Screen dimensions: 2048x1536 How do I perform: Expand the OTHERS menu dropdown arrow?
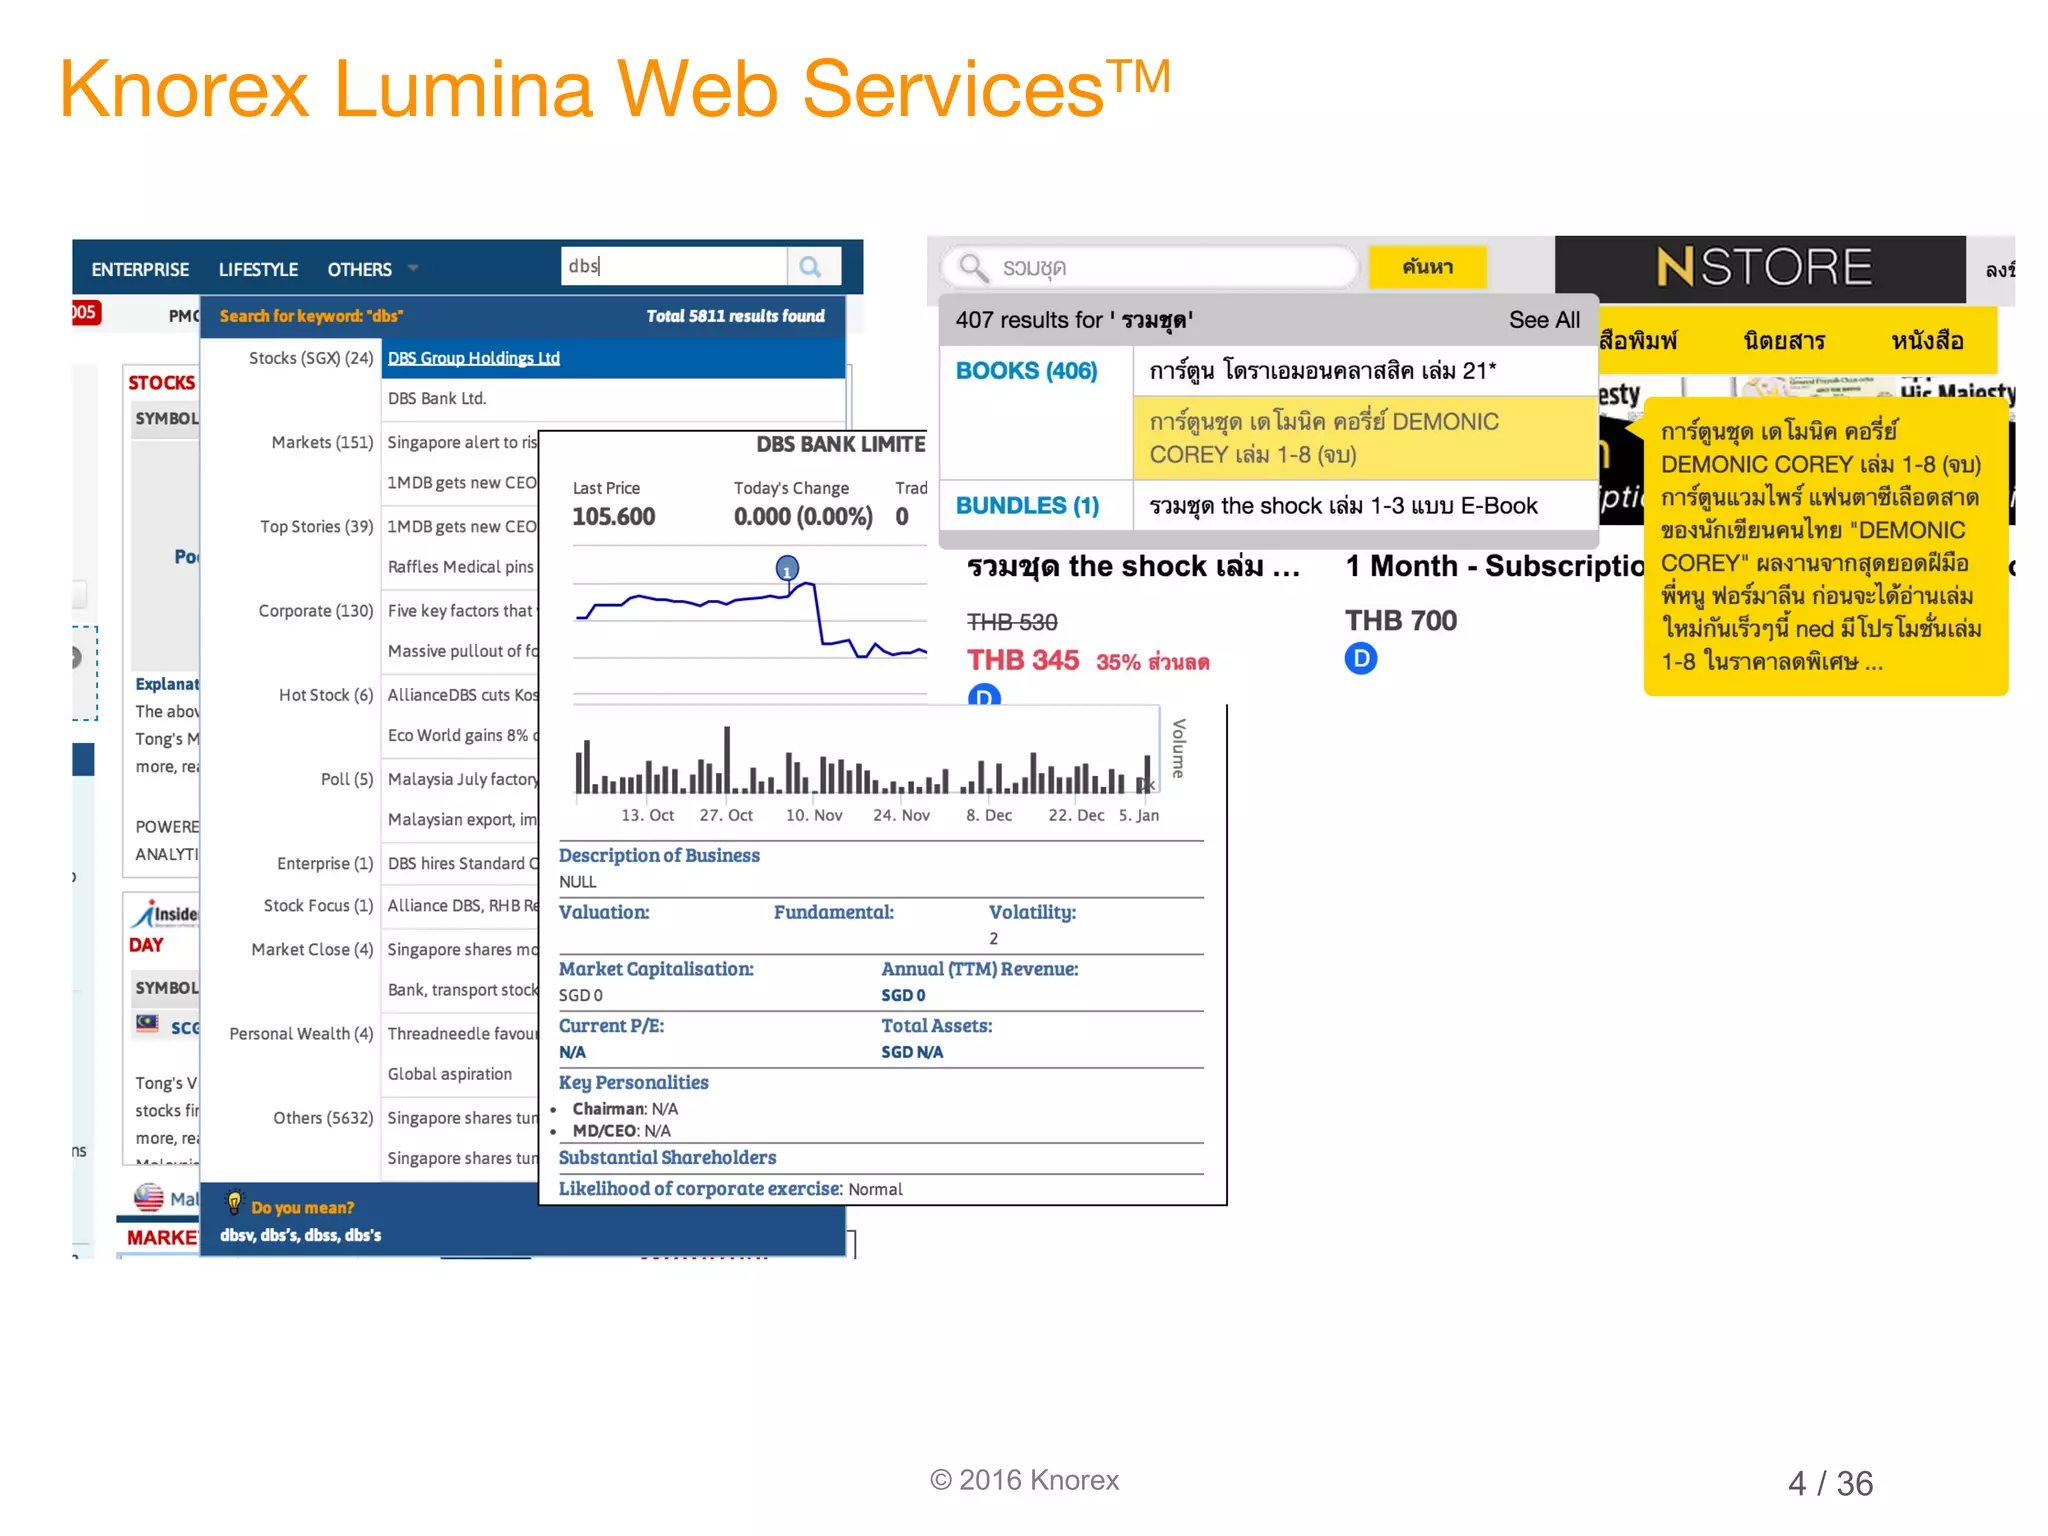413,268
